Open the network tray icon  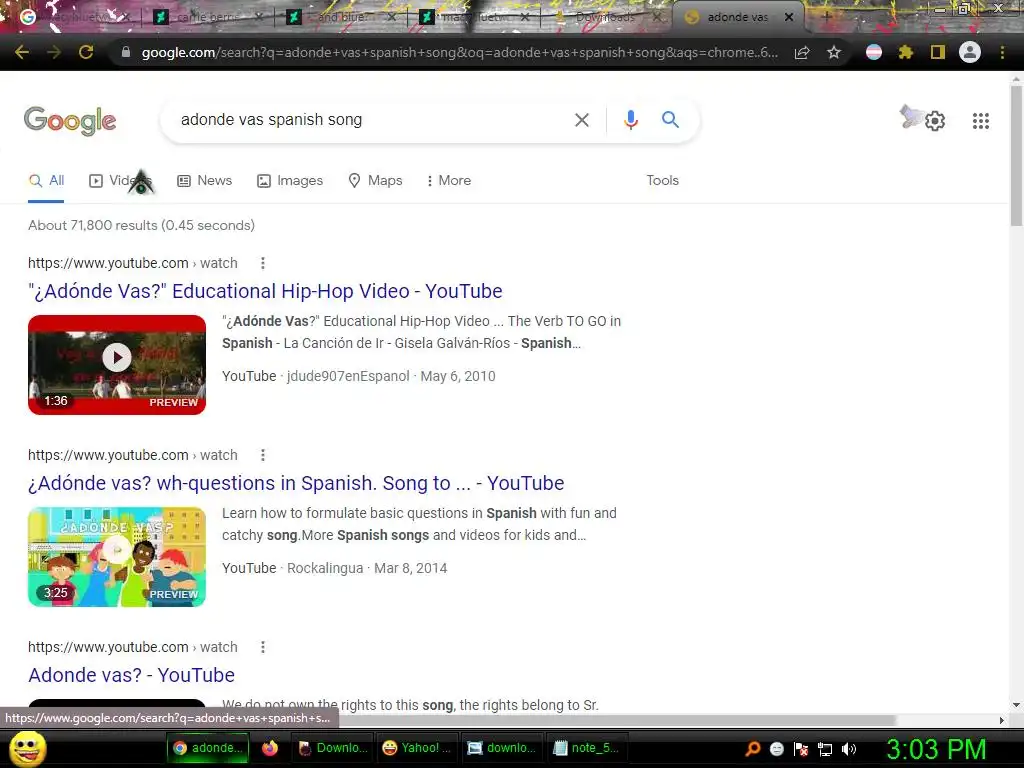click(x=825, y=748)
